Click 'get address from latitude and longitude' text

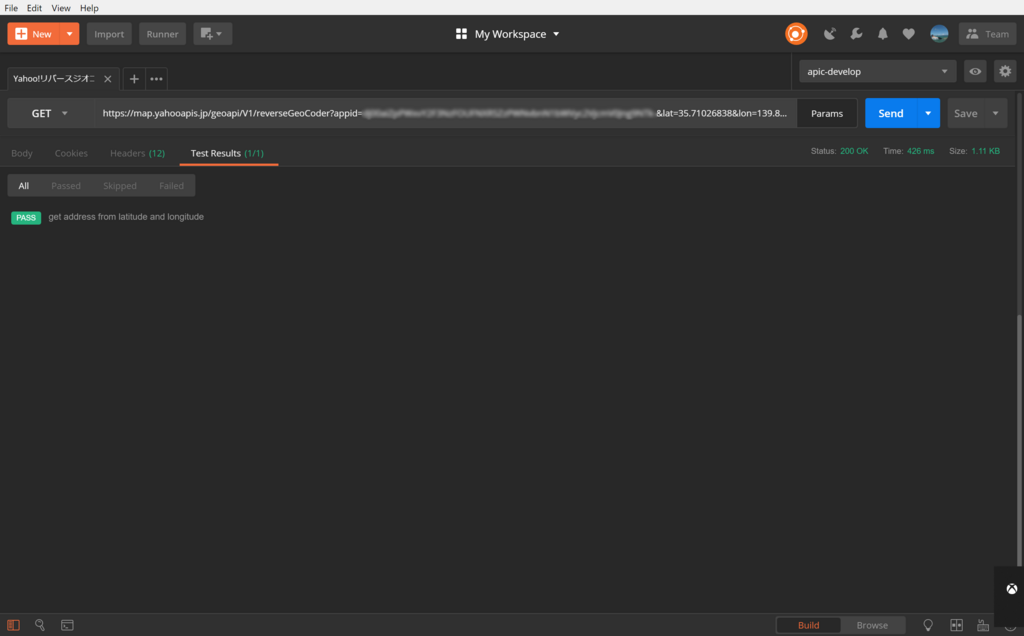click(x=126, y=217)
